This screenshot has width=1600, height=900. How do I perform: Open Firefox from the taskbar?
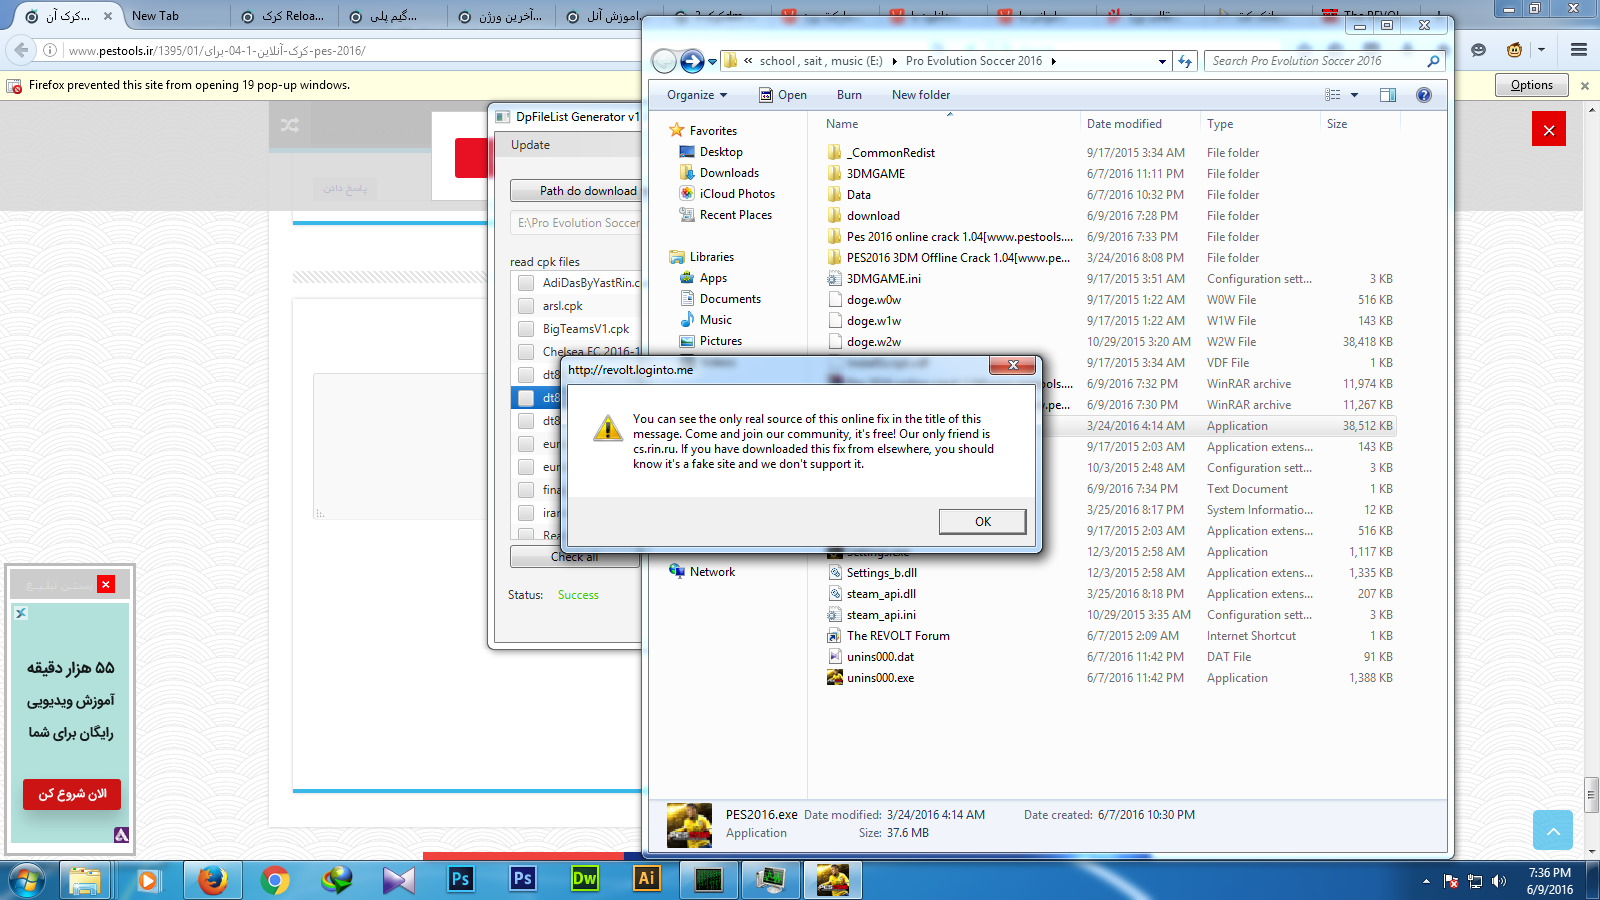click(212, 880)
